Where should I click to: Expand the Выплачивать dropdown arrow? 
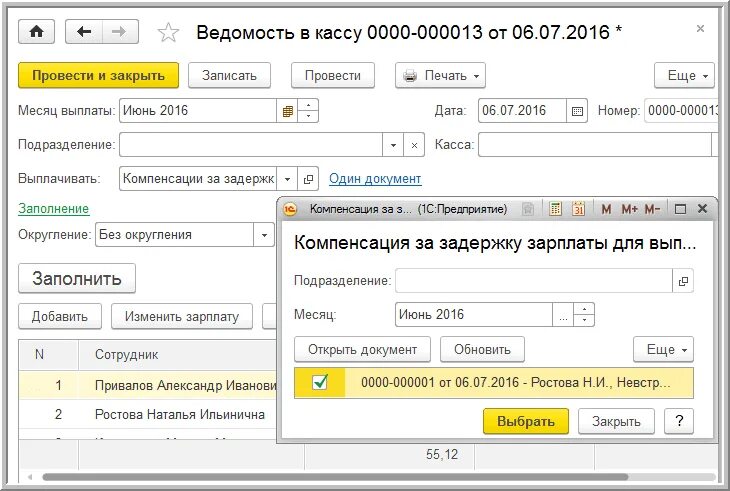click(x=287, y=179)
